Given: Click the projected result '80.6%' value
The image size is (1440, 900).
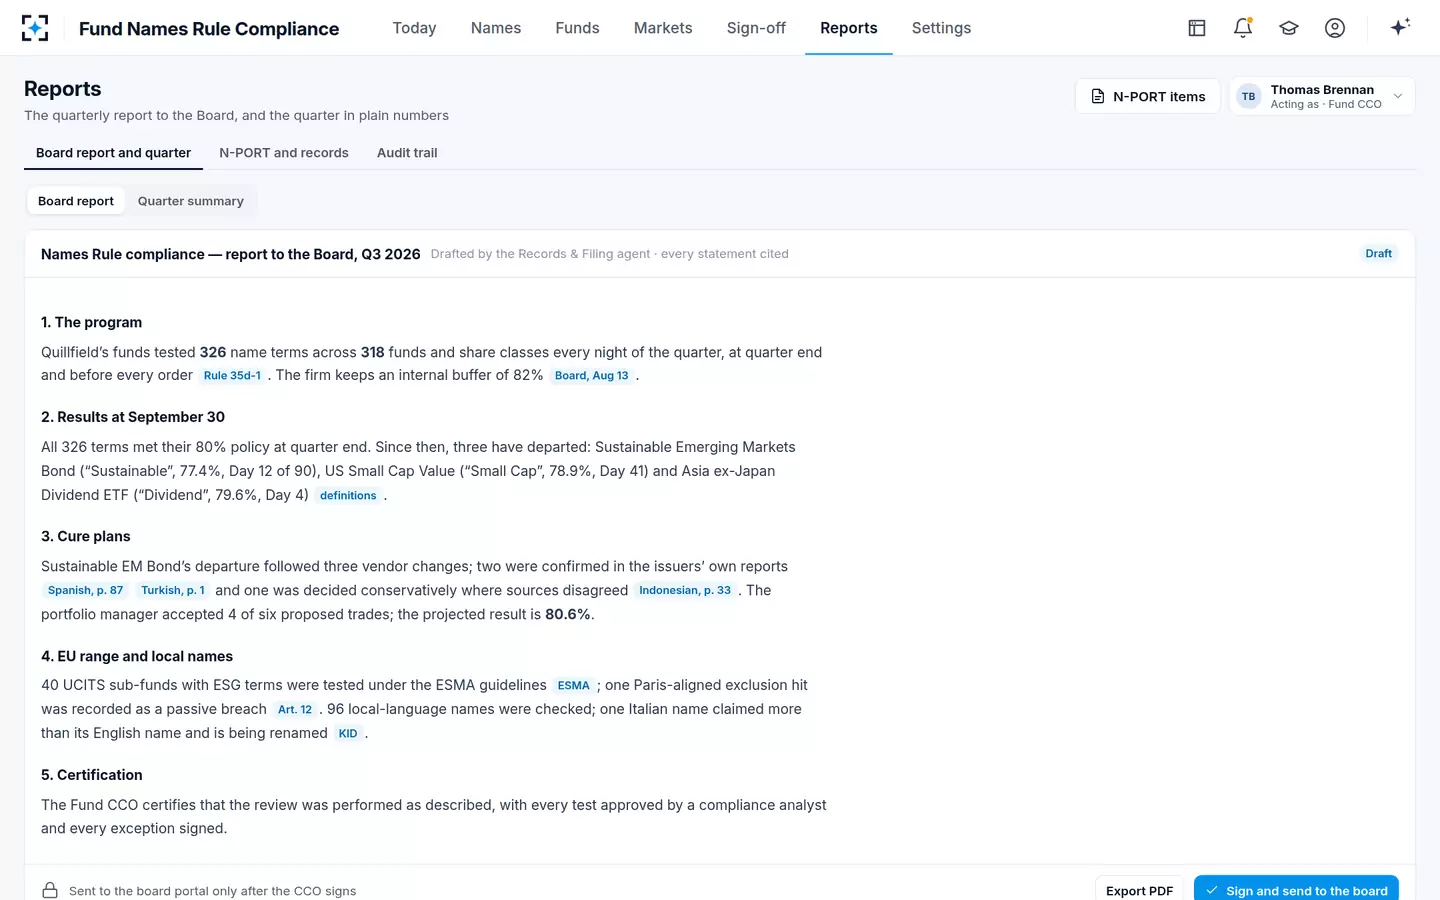Looking at the screenshot, I should (568, 614).
